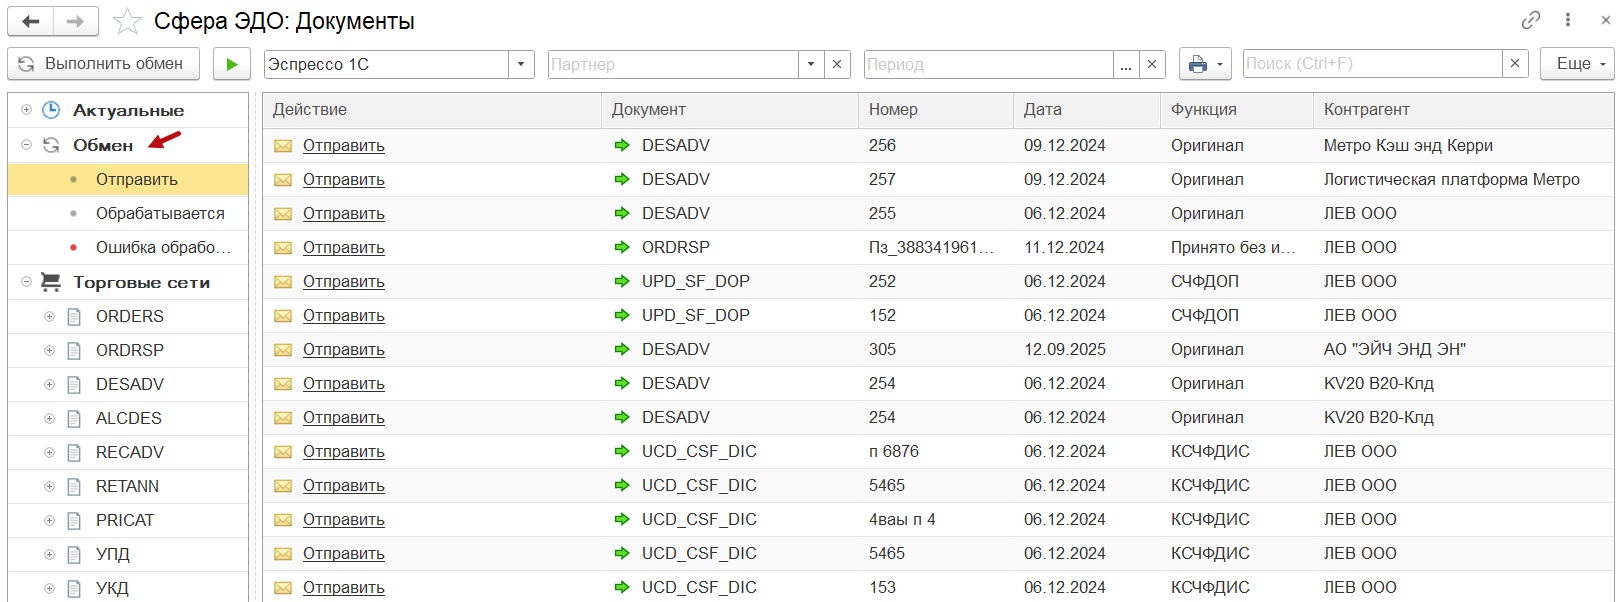Open ORDERS document type in tree
The image size is (1617, 602).
tap(129, 316)
